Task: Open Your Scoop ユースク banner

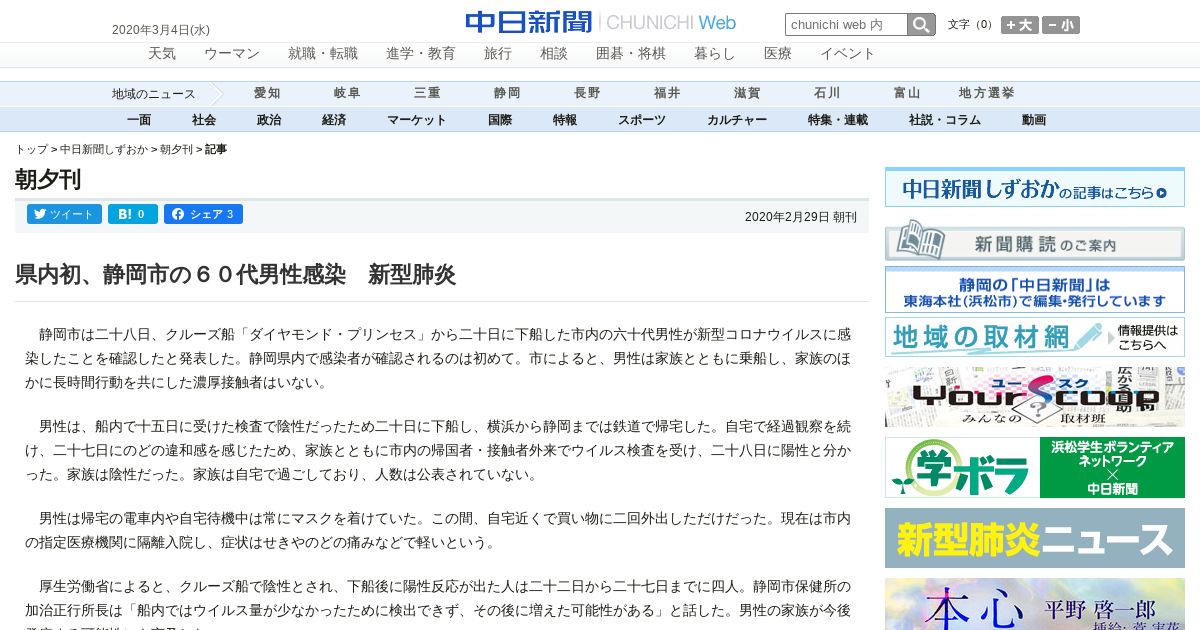Action: click(1035, 397)
